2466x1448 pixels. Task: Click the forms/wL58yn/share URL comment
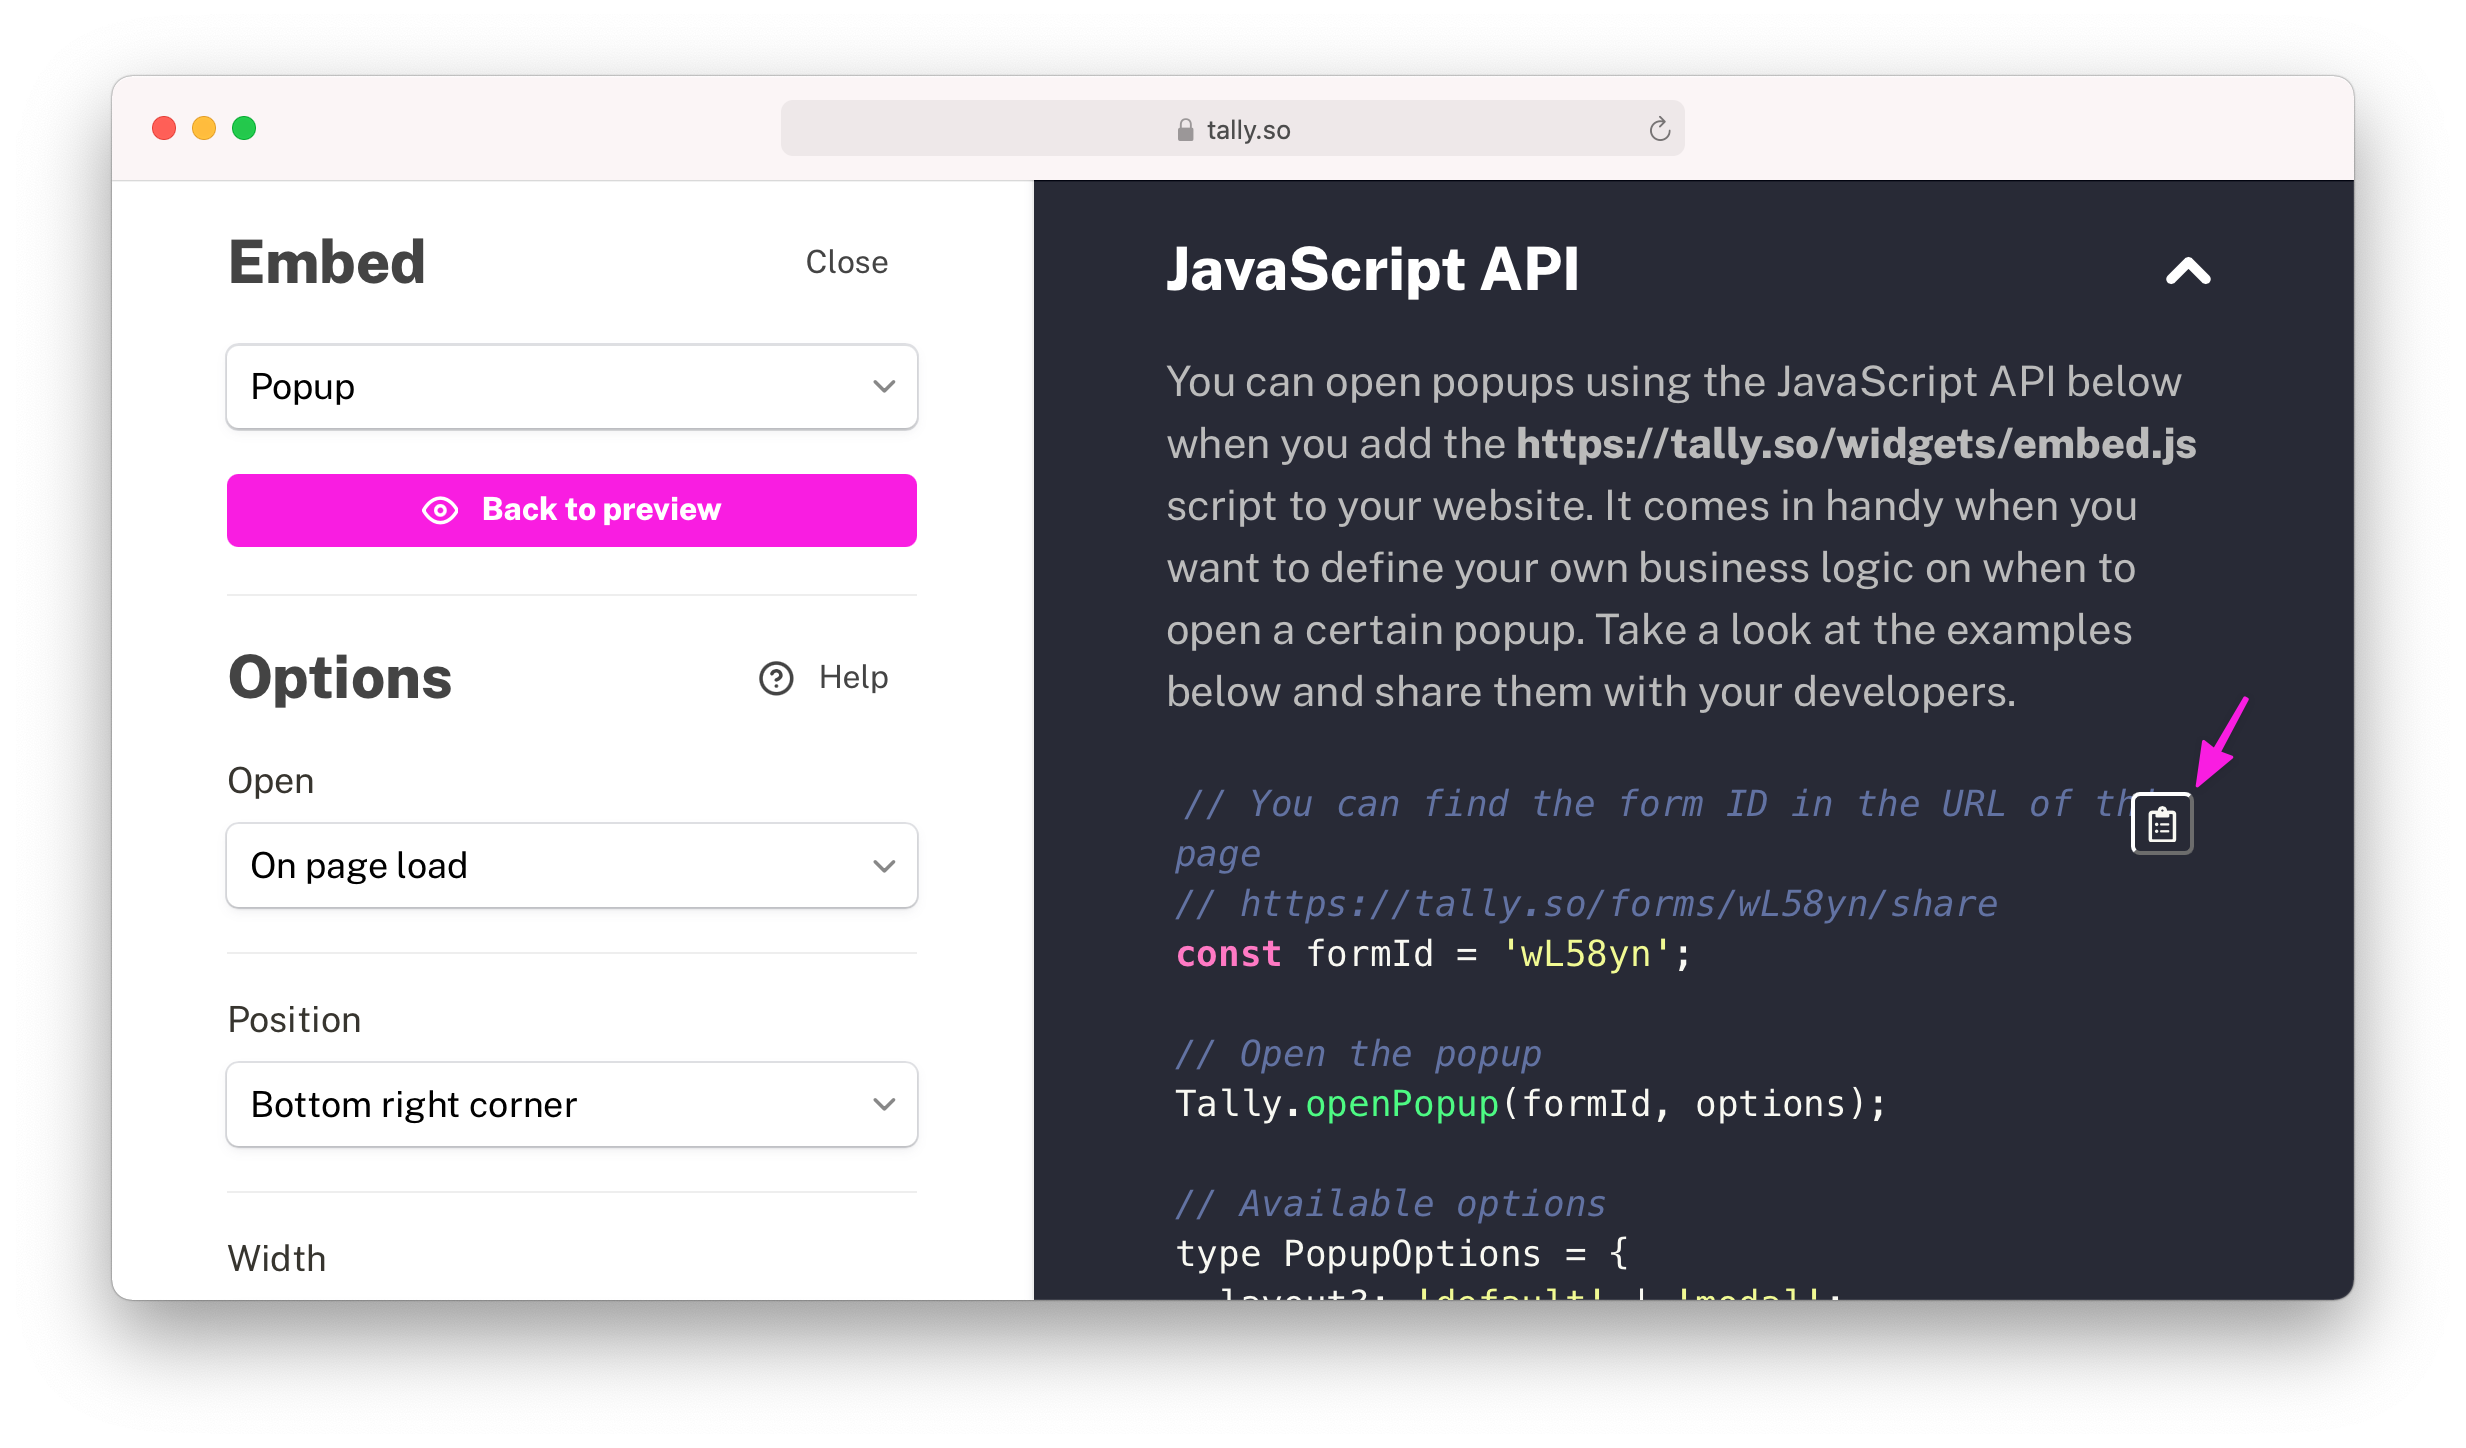(x=1586, y=904)
